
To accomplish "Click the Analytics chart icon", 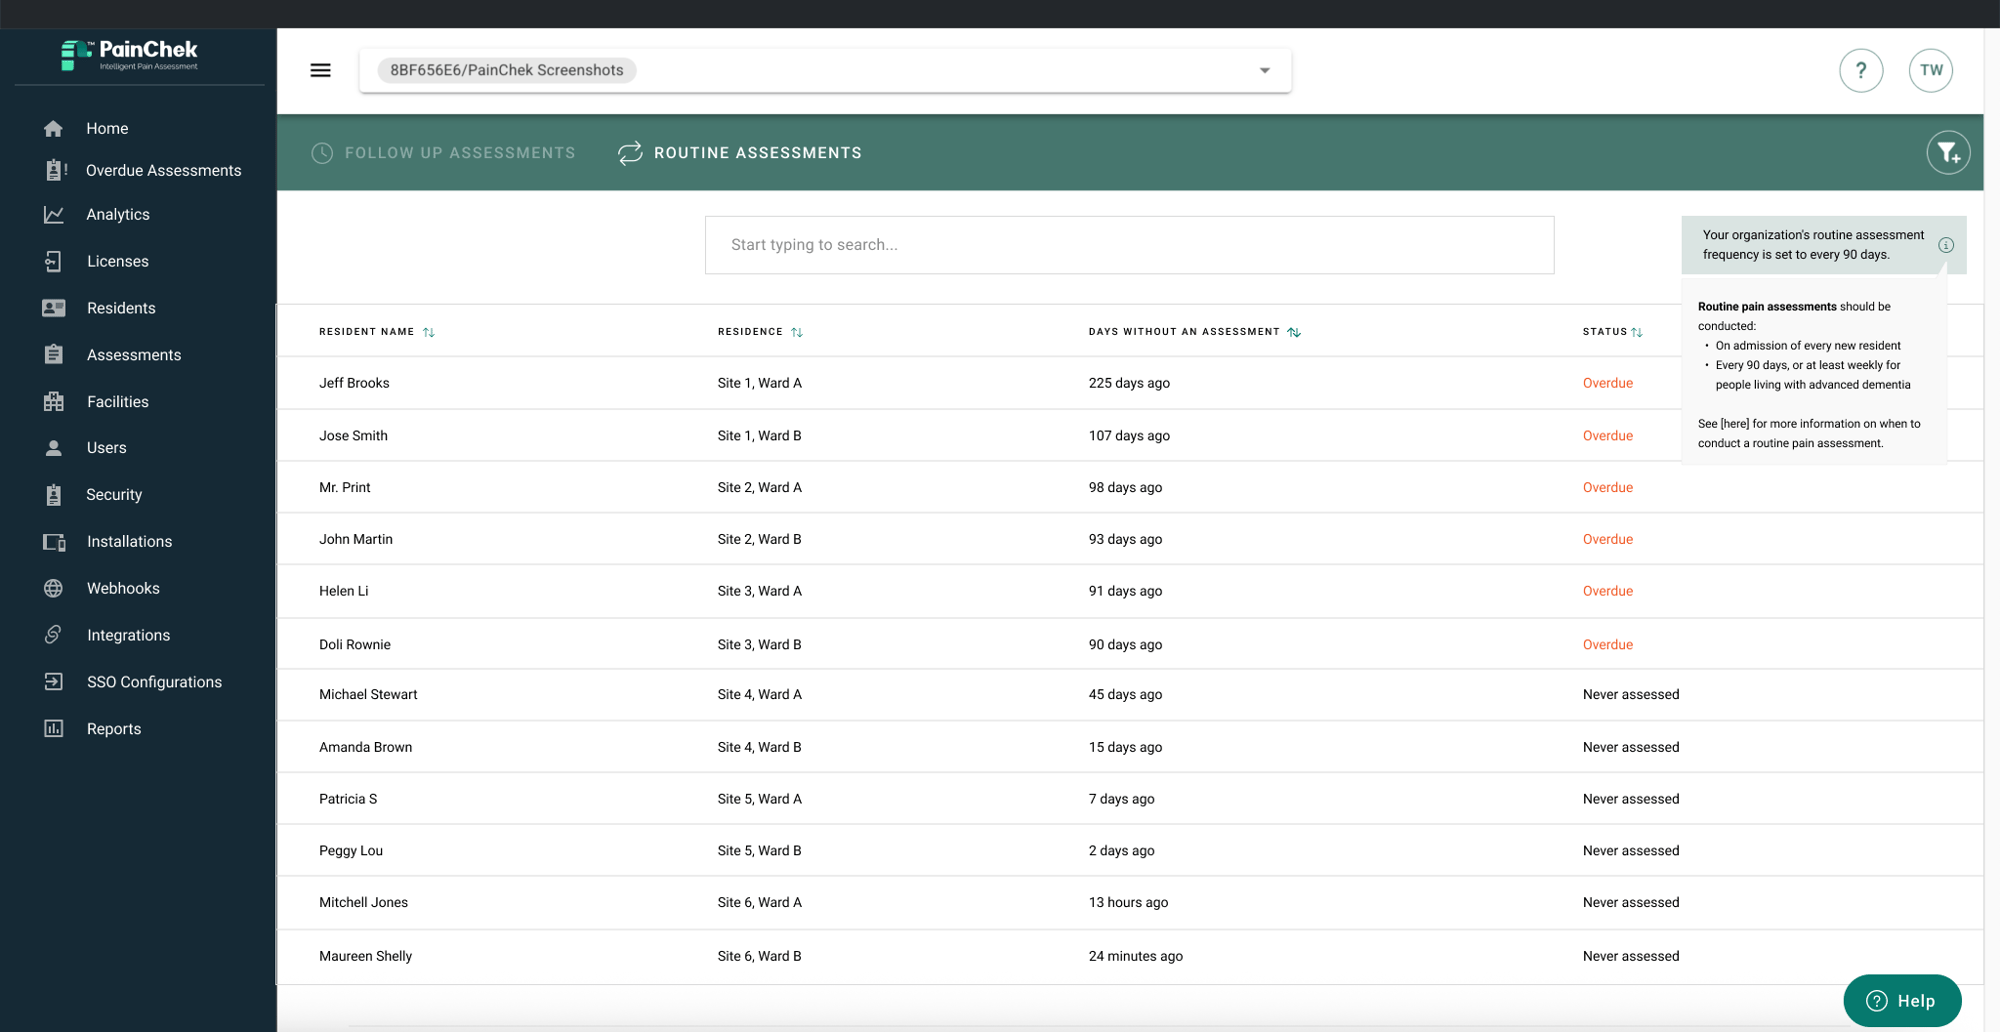I will click(x=54, y=214).
